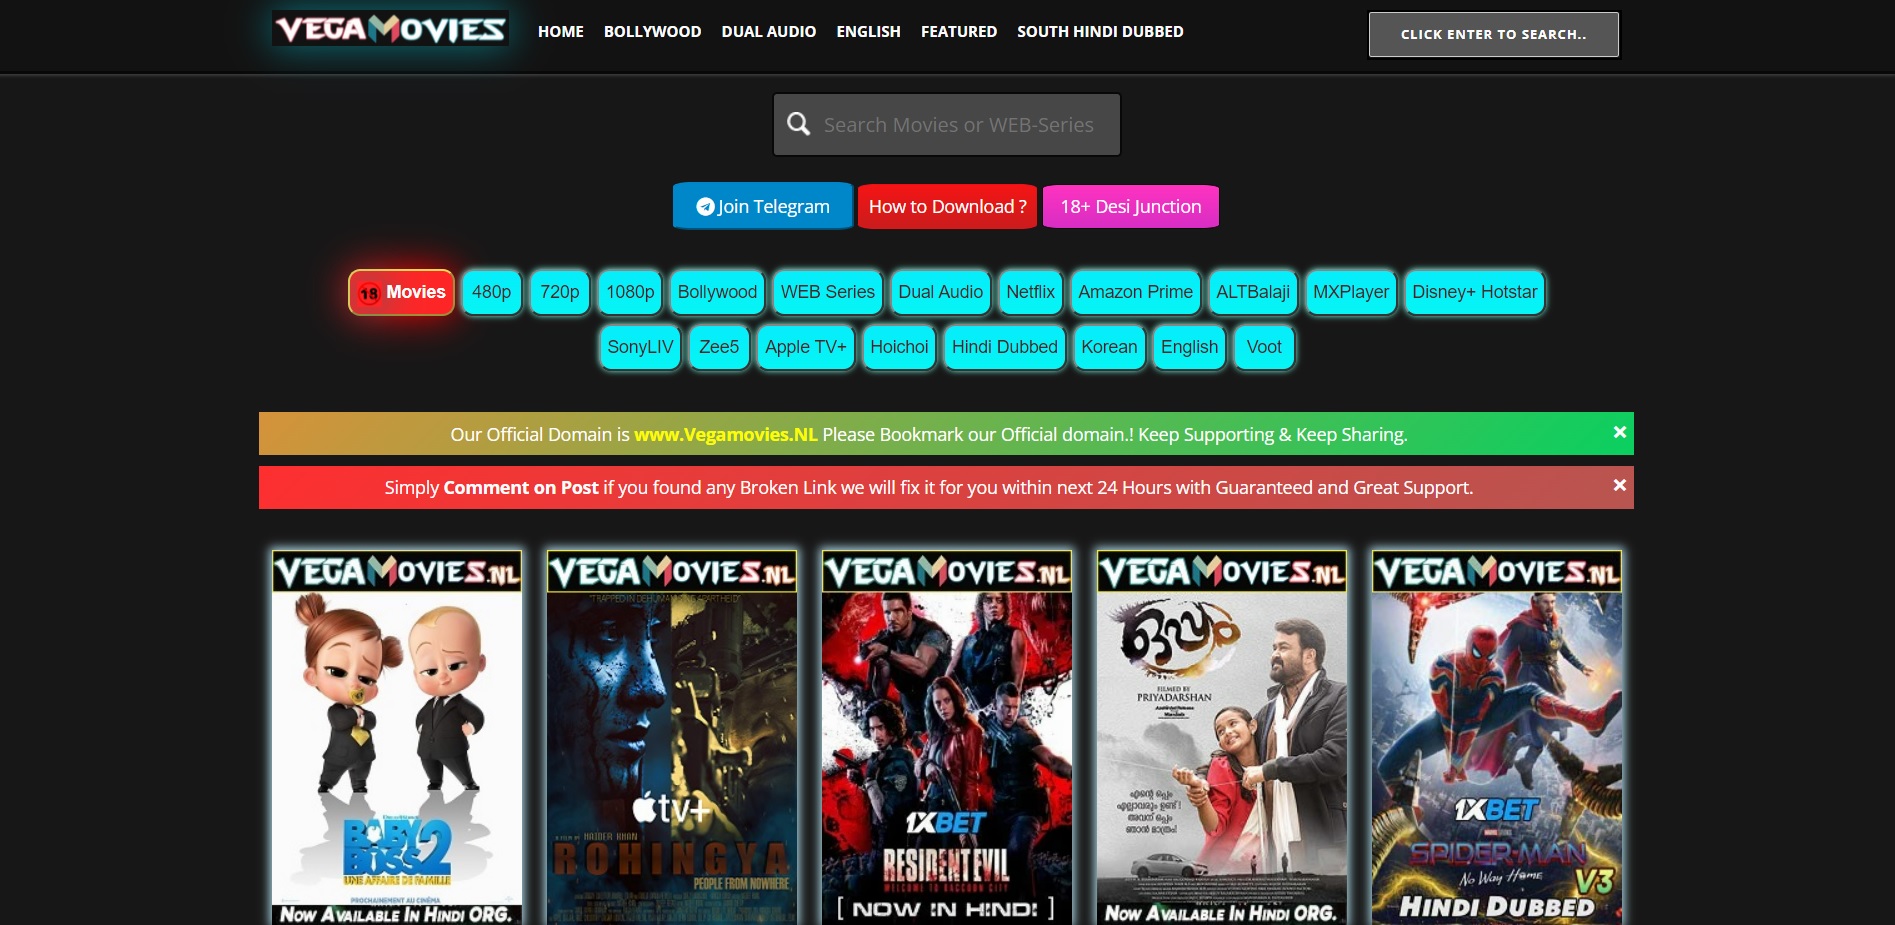
Task: Select the Dual Audio category tag
Action: (940, 292)
